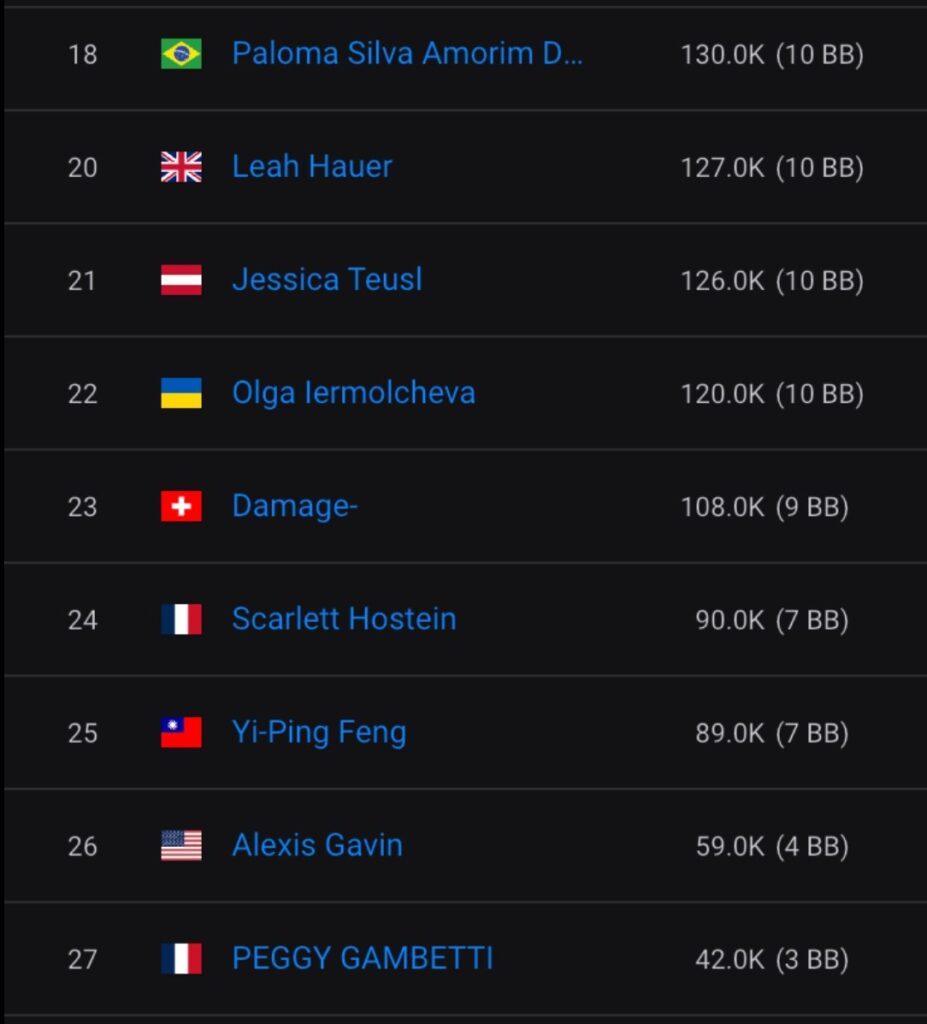Image resolution: width=927 pixels, height=1024 pixels.
Task: Click the United Kingdom flag icon
Action: [181, 167]
